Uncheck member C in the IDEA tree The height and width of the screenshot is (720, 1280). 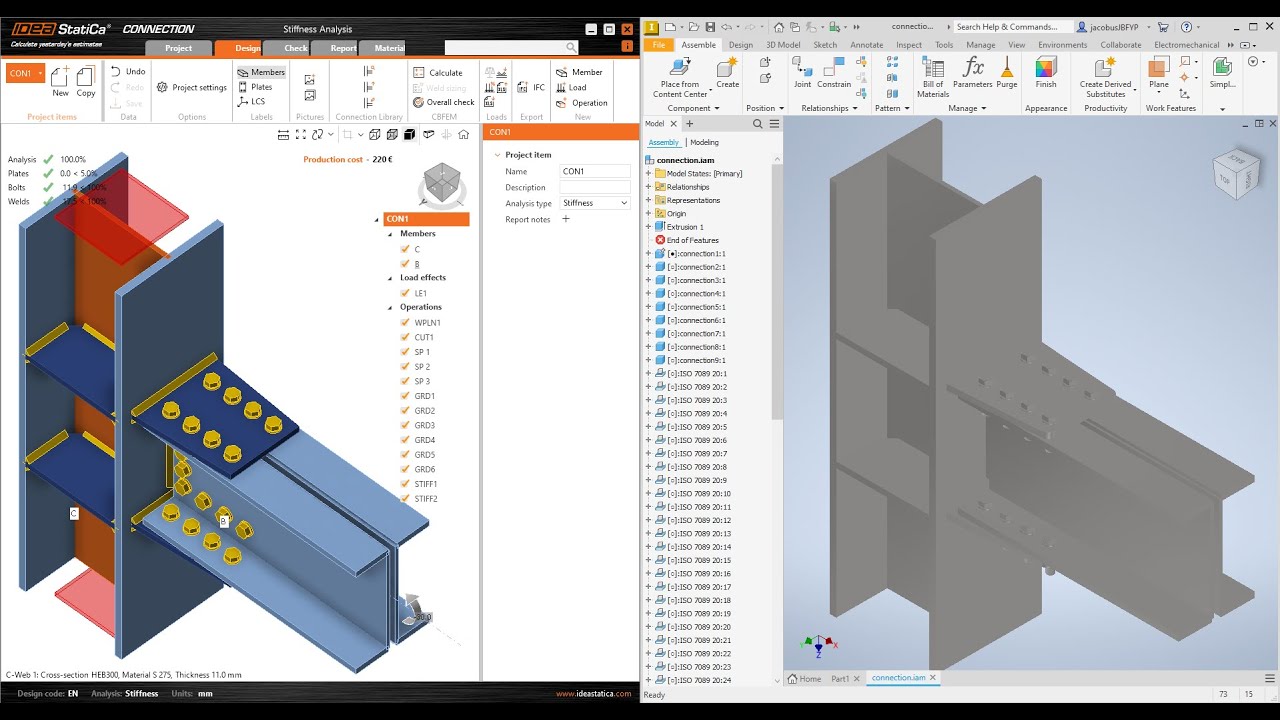(x=406, y=249)
